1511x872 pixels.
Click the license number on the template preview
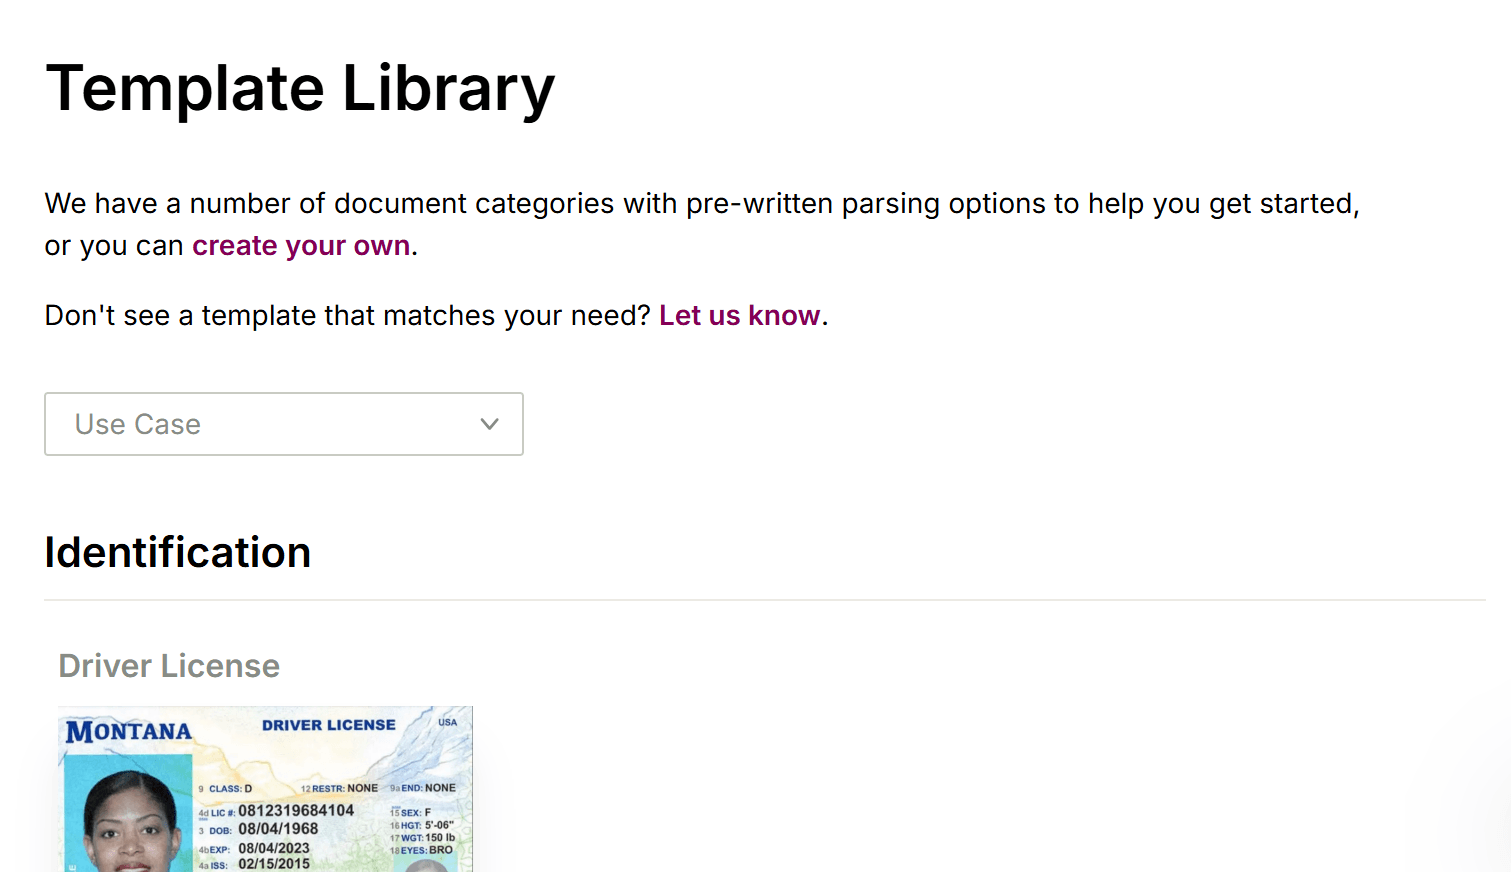297,809
